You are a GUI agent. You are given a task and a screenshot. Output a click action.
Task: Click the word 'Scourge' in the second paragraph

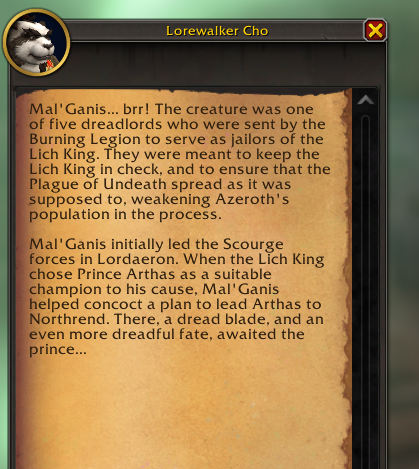(x=253, y=244)
